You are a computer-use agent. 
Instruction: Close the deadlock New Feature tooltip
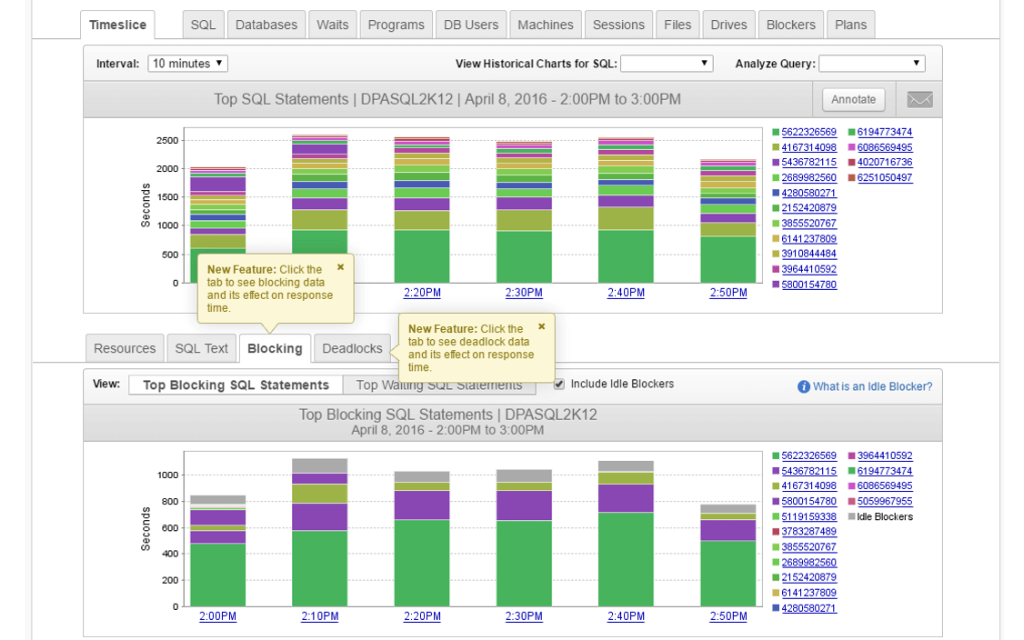[x=542, y=326]
